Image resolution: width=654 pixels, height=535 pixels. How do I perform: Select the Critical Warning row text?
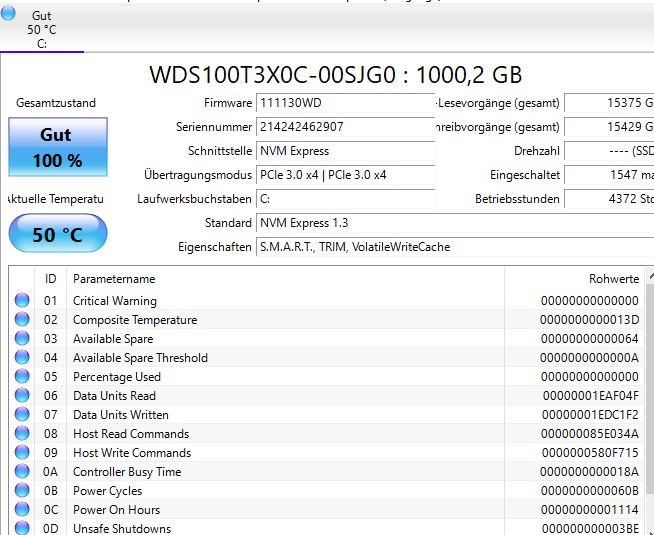coord(115,301)
